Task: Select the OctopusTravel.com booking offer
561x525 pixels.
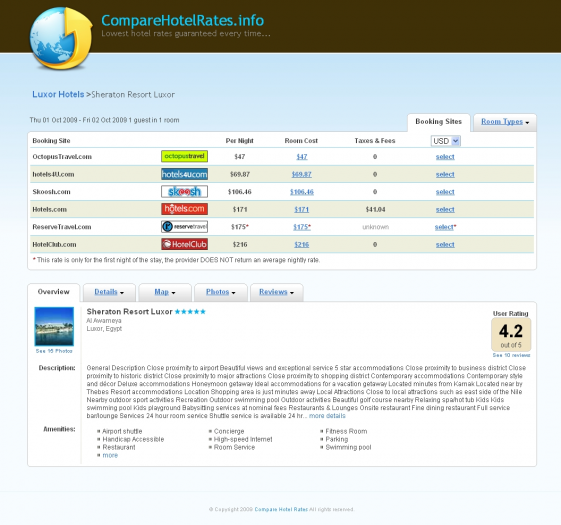Action: coord(445,157)
